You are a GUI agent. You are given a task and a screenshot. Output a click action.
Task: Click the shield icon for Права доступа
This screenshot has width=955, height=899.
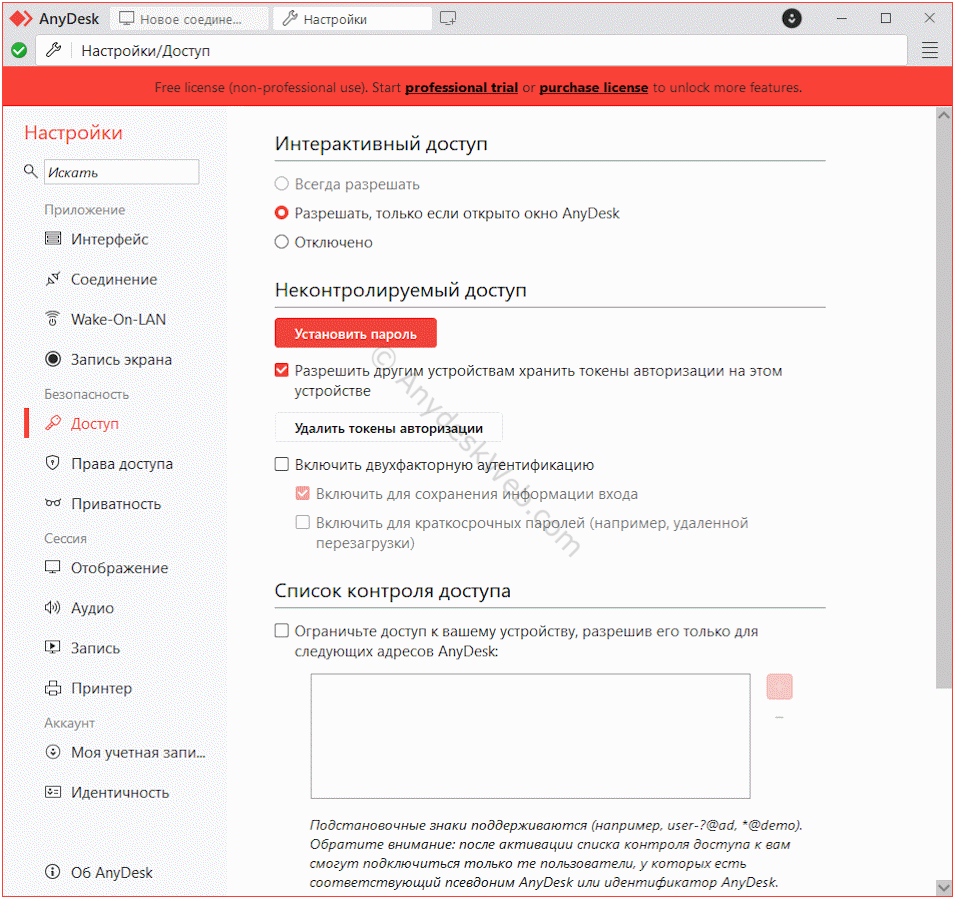coord(53,463)
